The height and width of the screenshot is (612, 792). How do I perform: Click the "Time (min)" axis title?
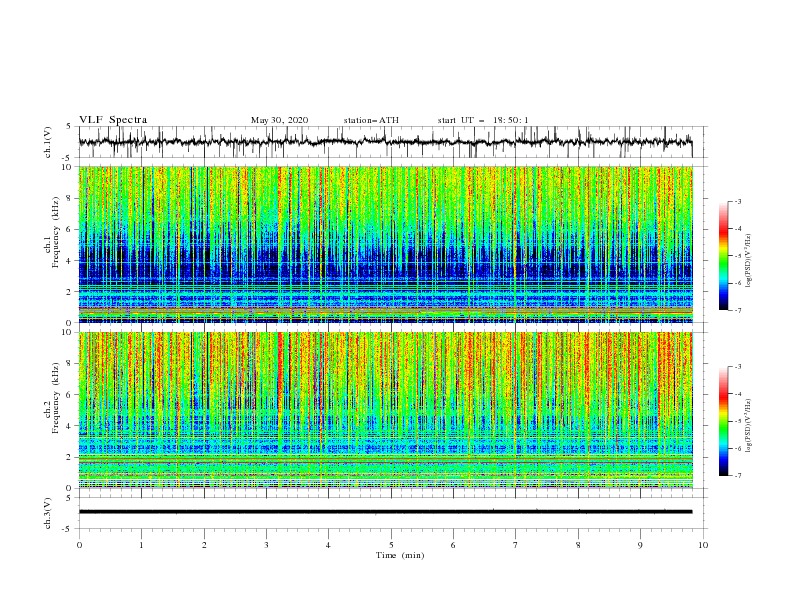(400, 555)
